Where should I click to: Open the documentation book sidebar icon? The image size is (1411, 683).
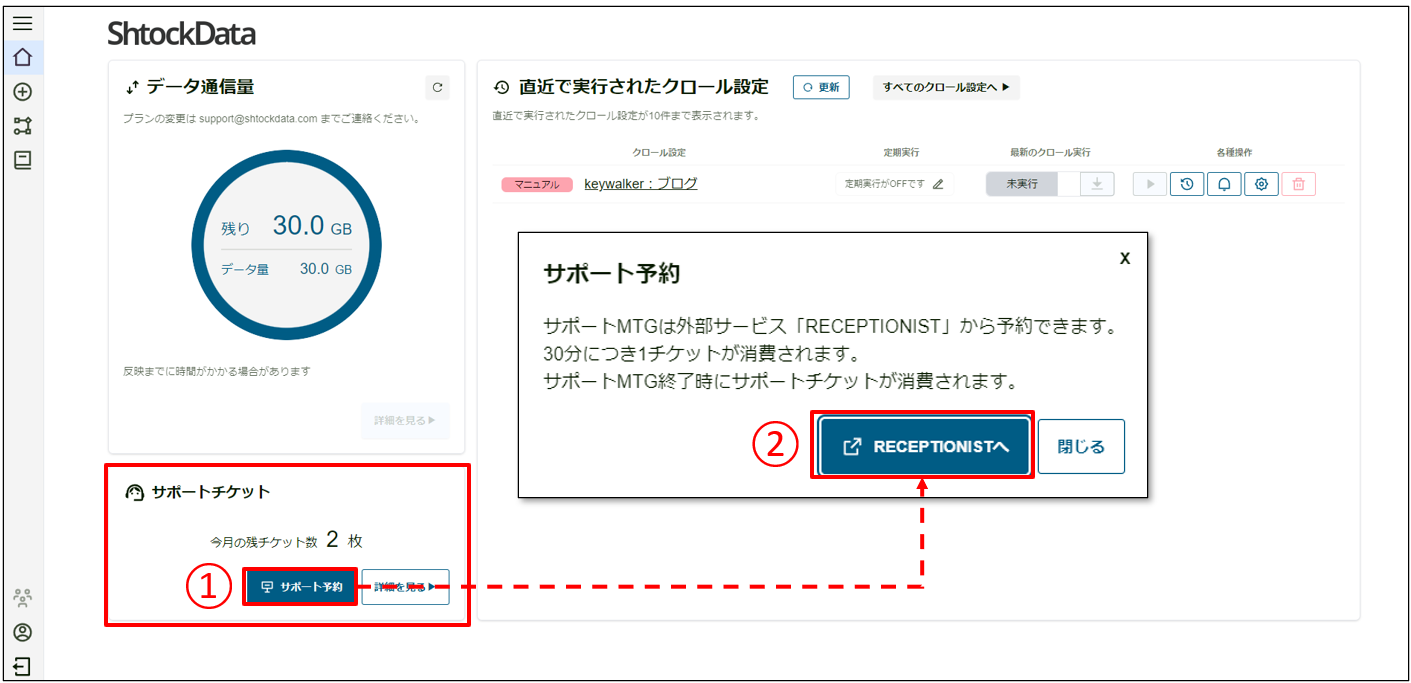[x=22, y=160]
